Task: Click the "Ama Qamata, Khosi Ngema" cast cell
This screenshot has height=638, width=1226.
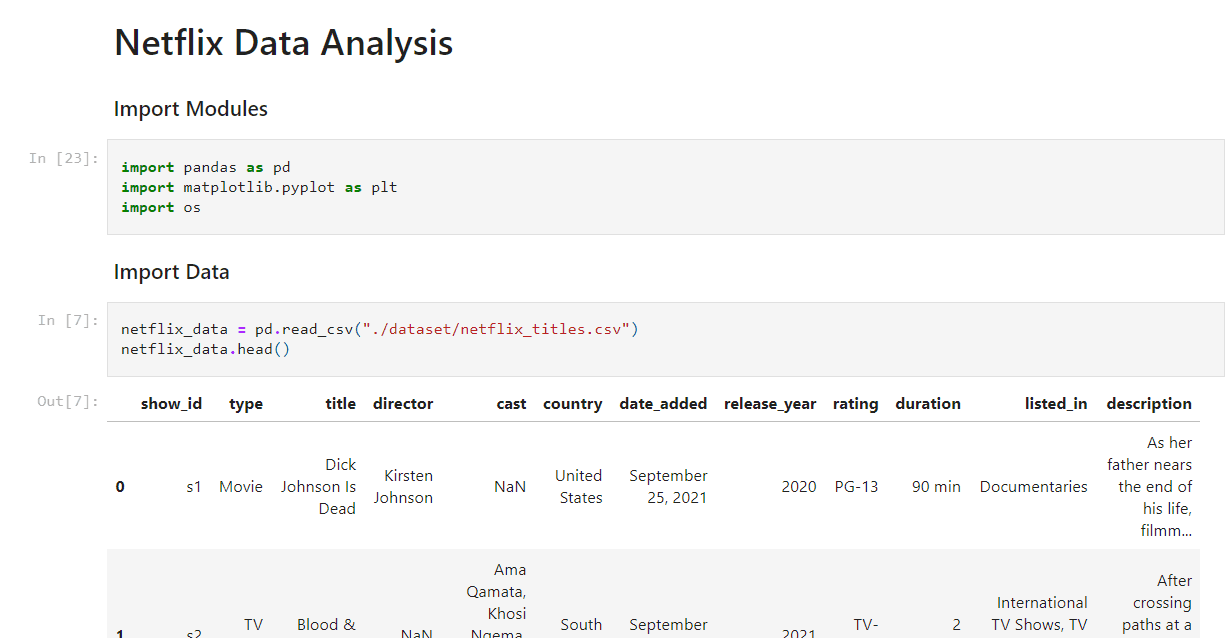Action: (496, 602)
